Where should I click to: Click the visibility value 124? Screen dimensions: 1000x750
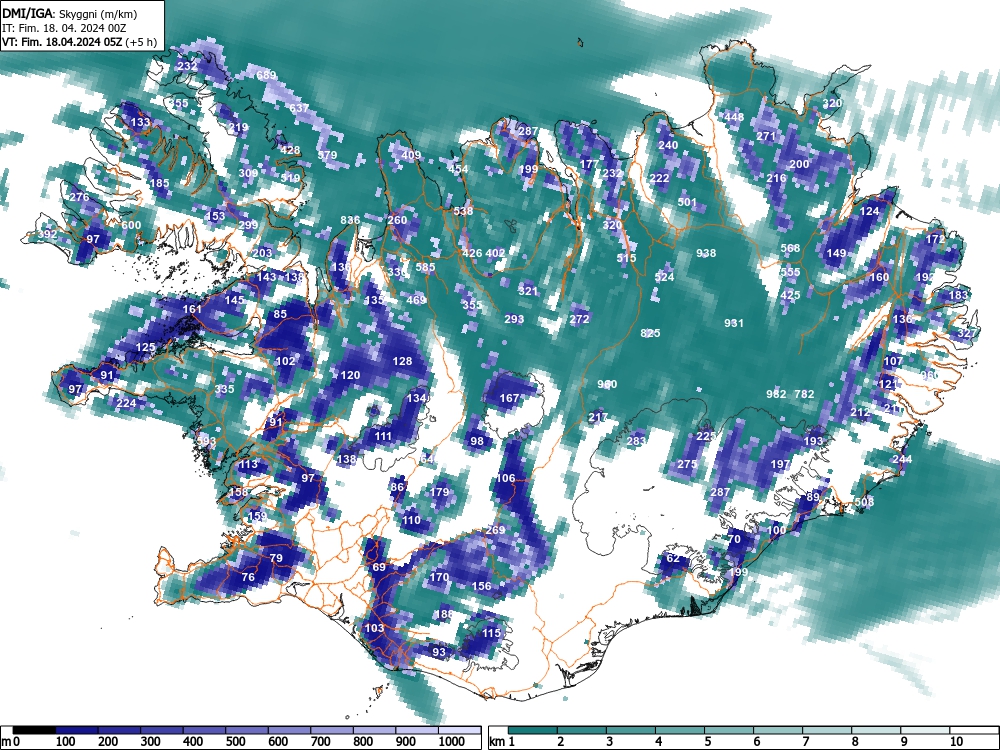tap(870, 211)
